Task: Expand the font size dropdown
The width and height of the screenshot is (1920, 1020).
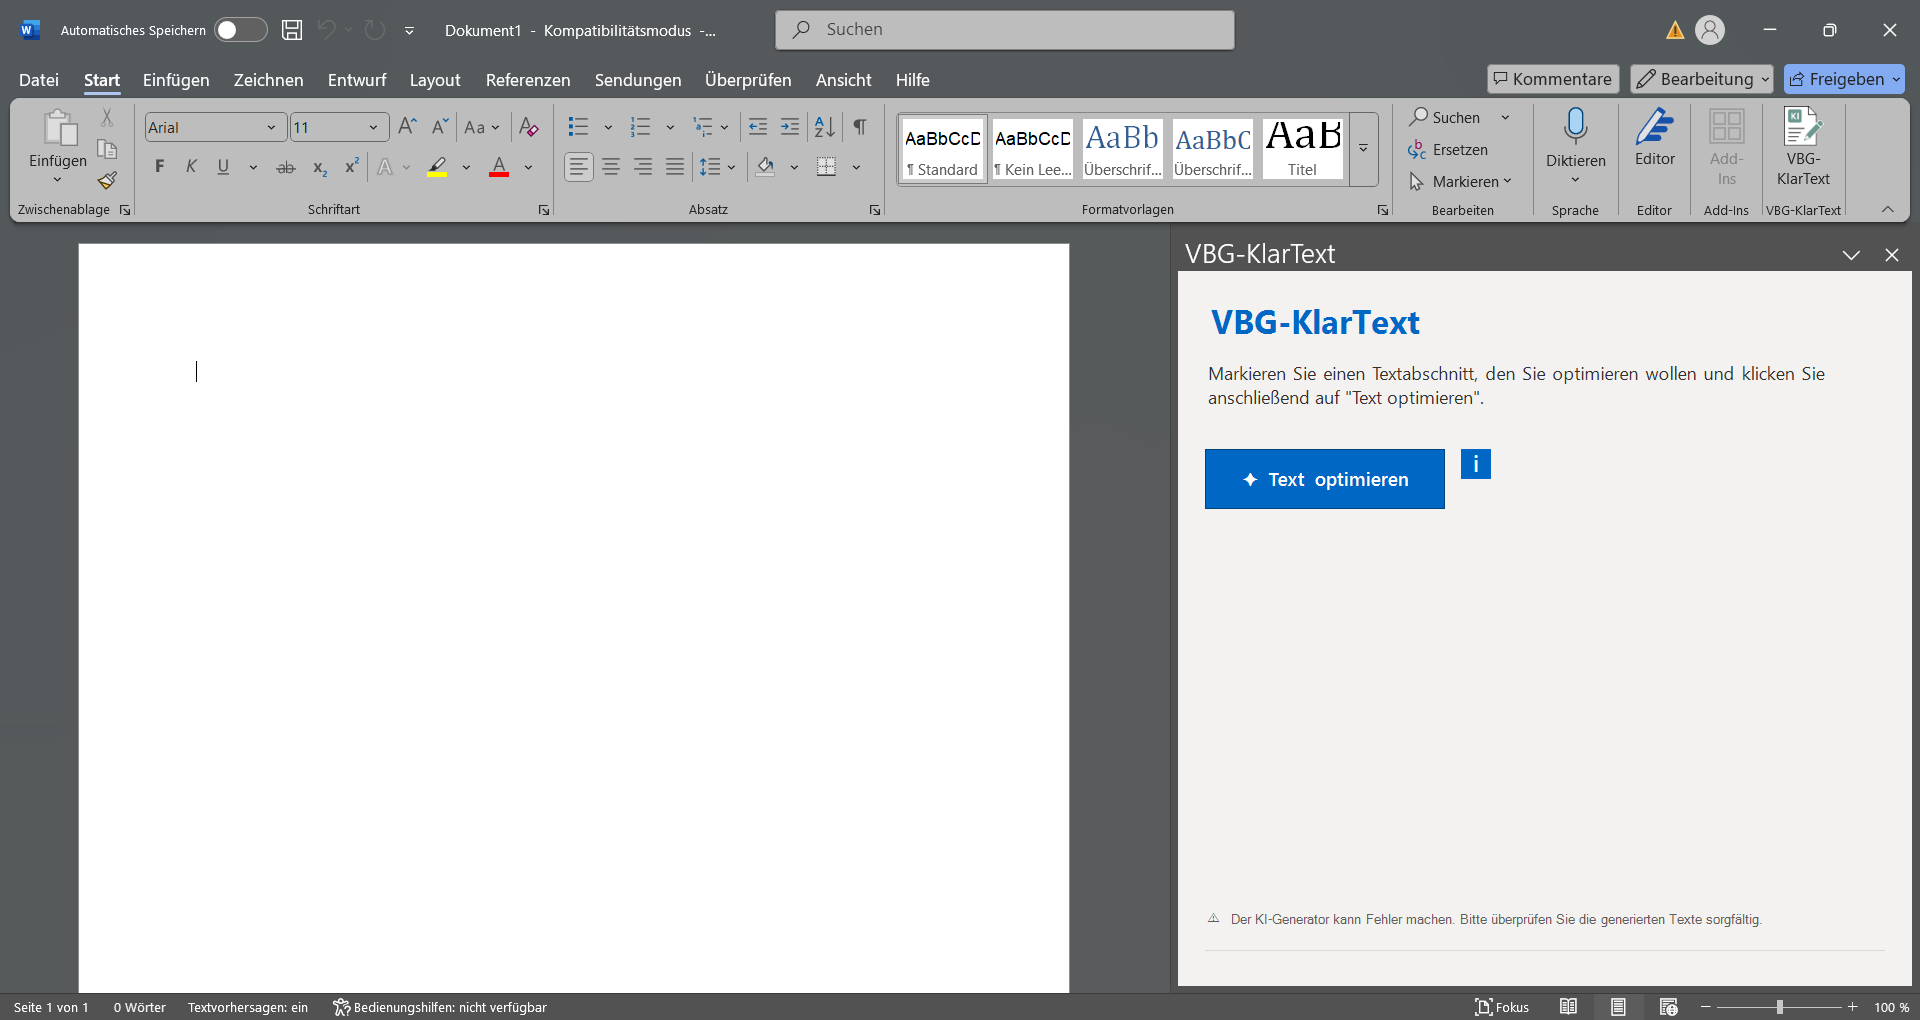Action: click(373, 128)
